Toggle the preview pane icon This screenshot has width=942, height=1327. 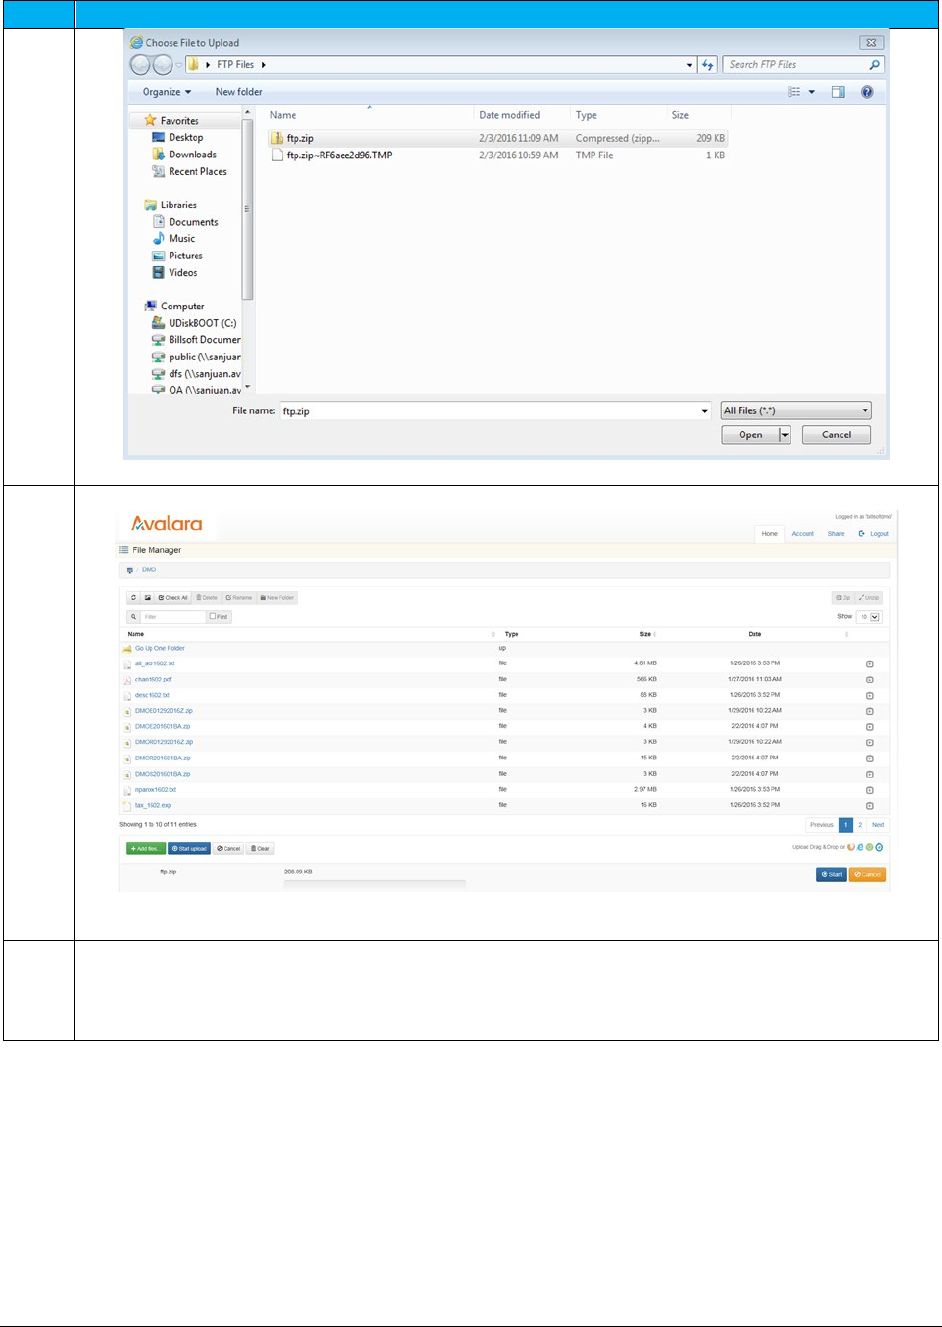[x=838, y=92]
